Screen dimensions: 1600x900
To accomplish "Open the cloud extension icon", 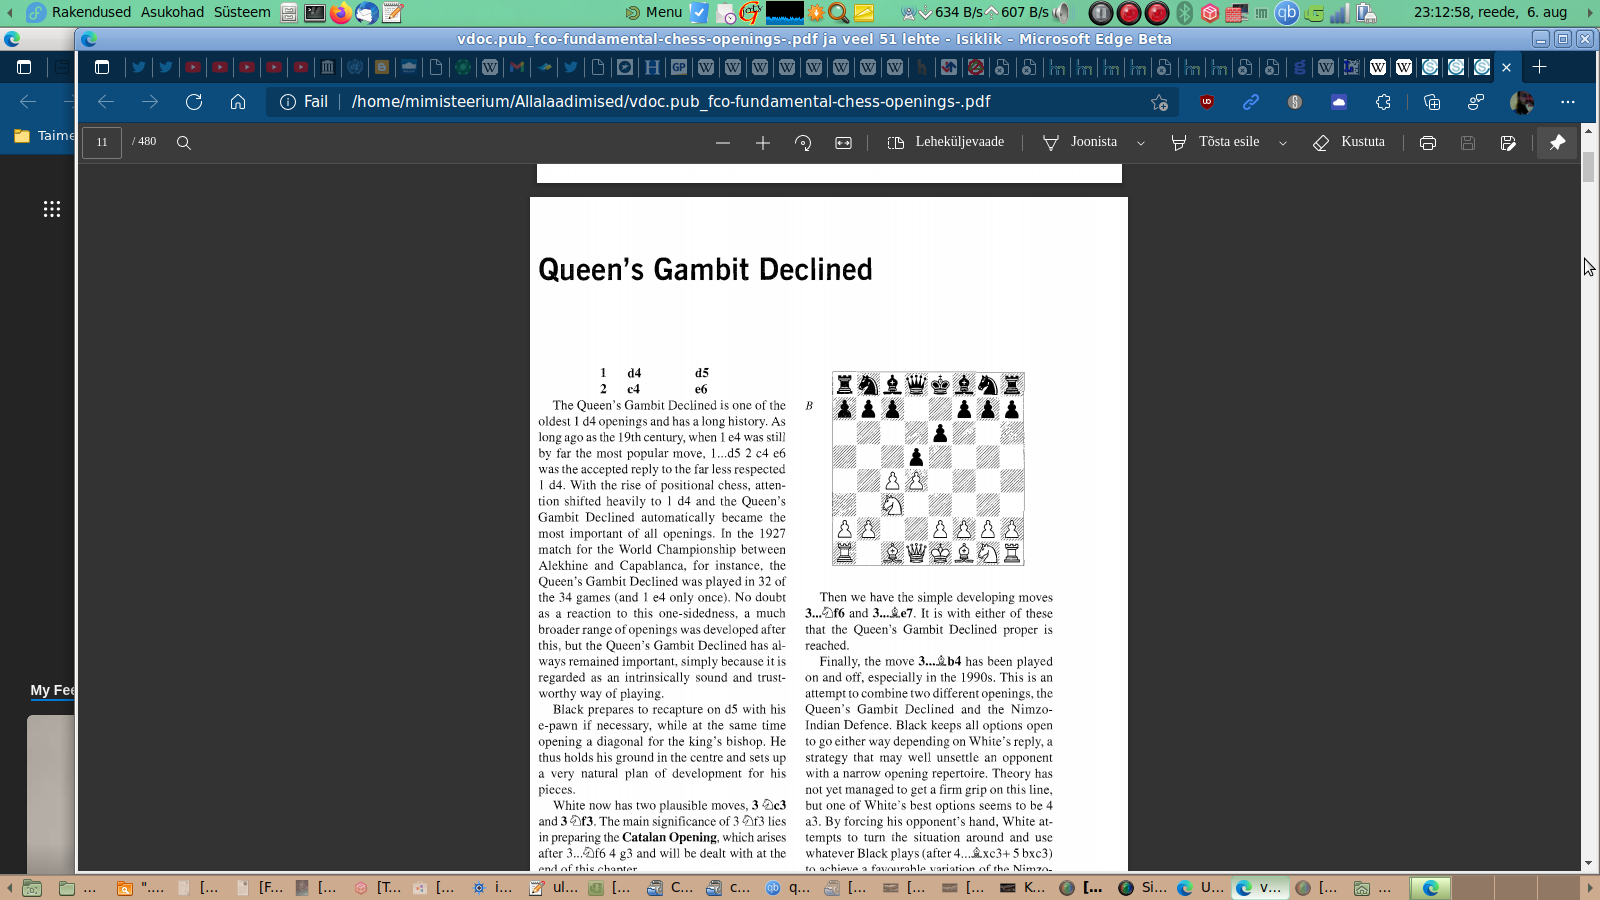I will tap(1339, 102).
